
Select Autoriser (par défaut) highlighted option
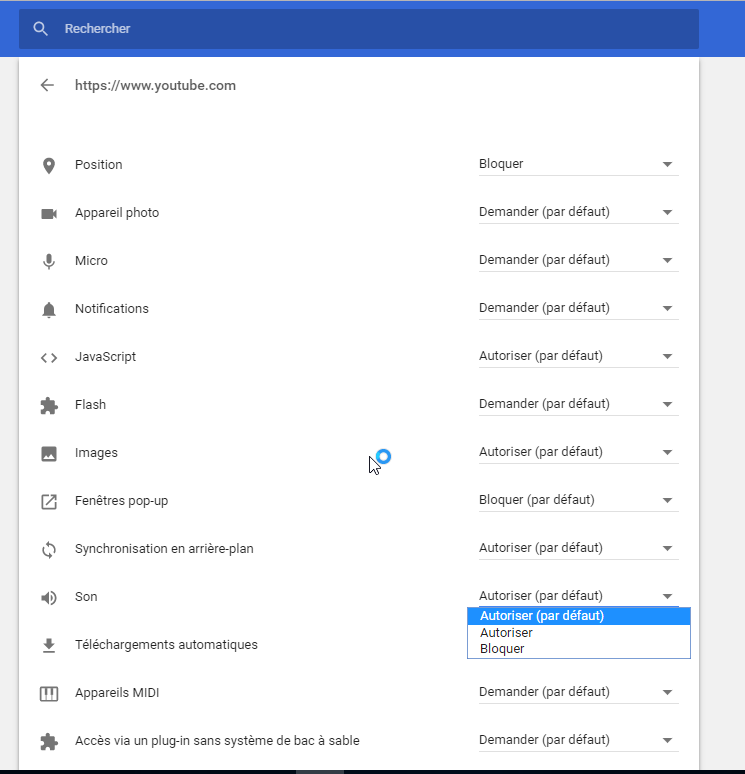542,616
